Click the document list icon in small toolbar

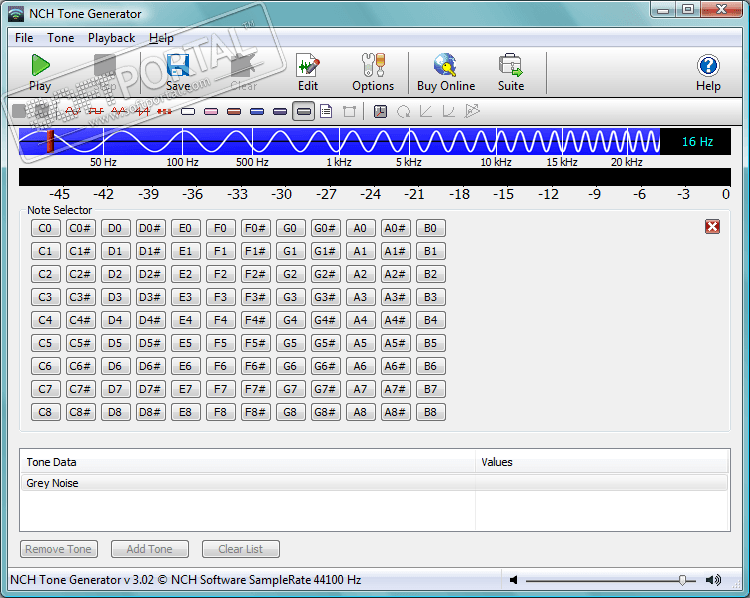pyautogui.click(x=326, y=111)
